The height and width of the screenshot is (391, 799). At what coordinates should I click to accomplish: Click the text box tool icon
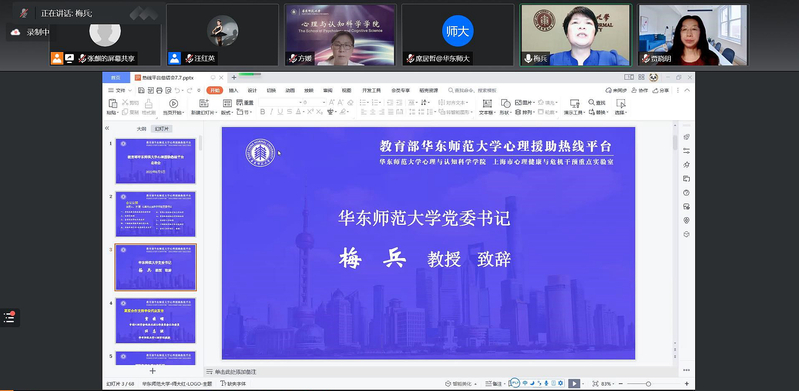pyautogui.click(x=487, y=103)
